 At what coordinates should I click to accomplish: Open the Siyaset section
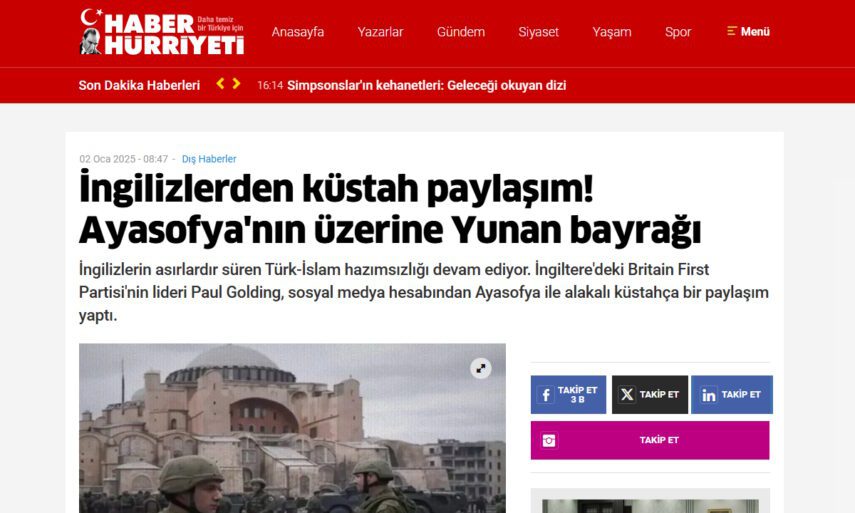tap(538, 32)
